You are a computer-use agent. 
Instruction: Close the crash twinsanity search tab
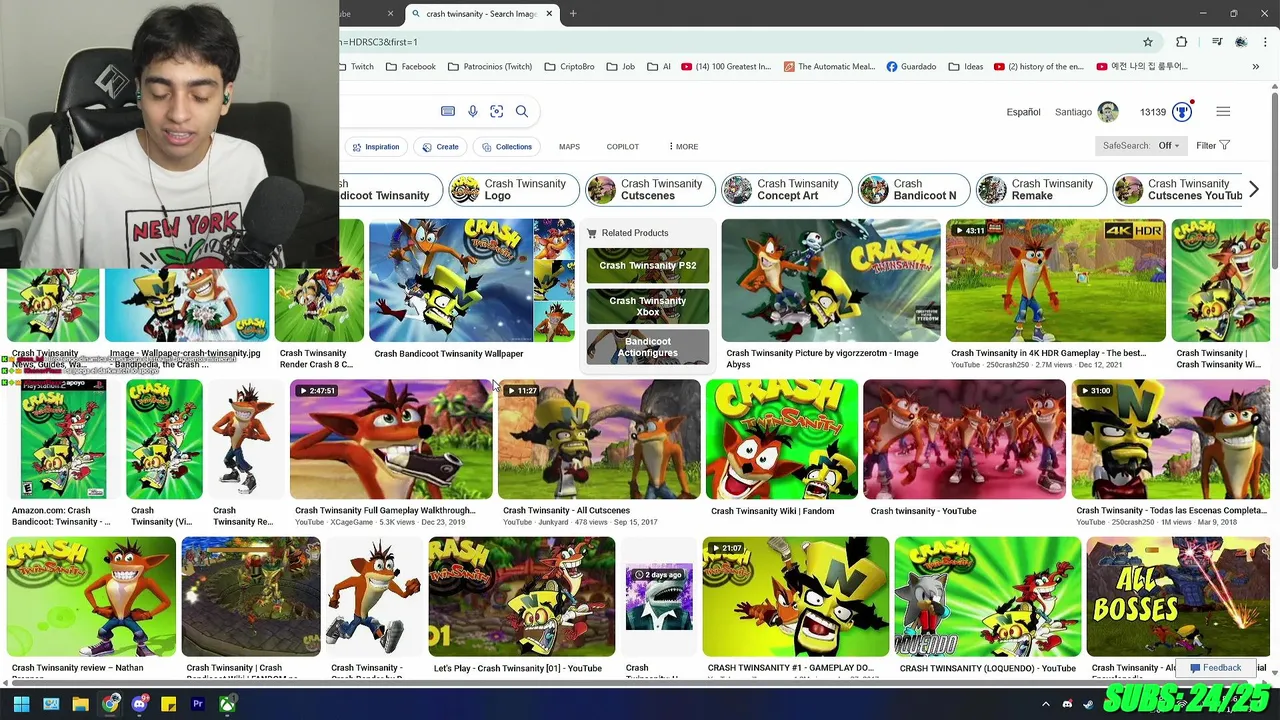(x=549, y=14)
